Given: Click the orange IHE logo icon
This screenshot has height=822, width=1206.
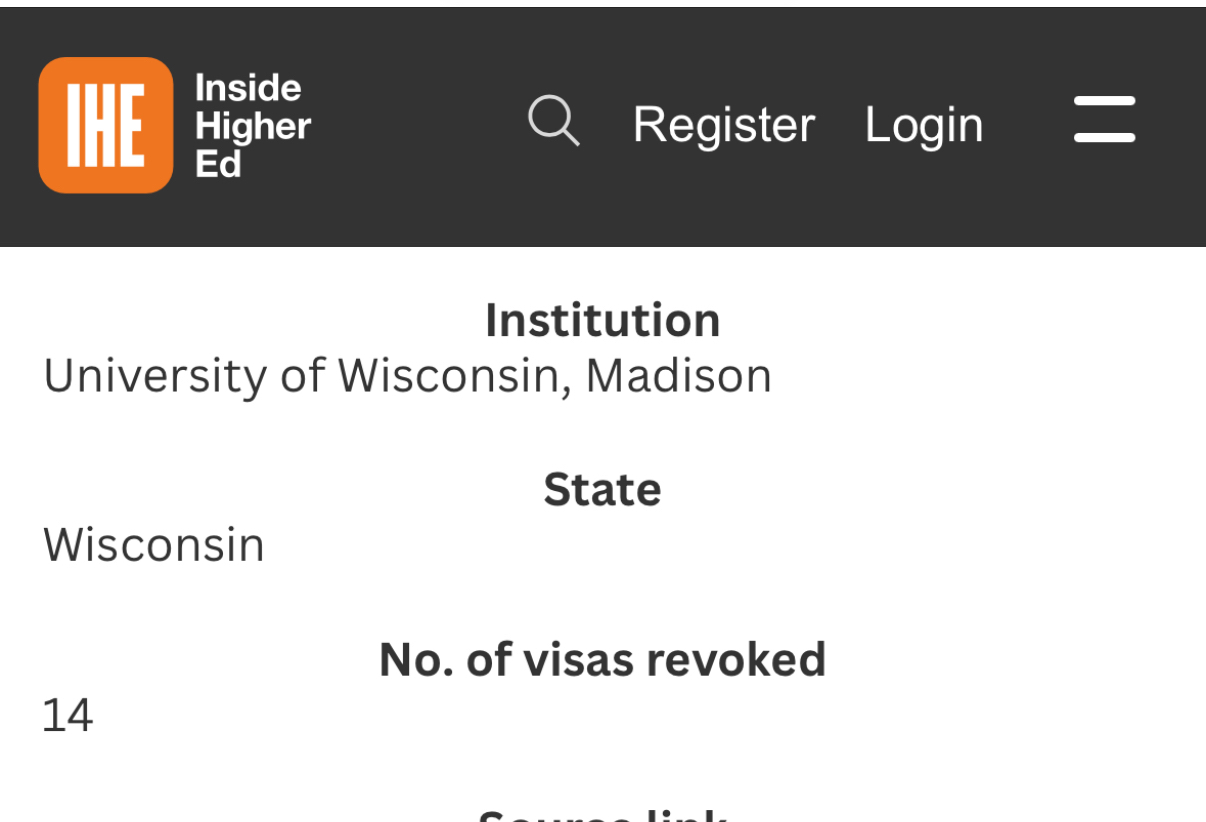Looking at the screenshot, I should click(105, 125).
